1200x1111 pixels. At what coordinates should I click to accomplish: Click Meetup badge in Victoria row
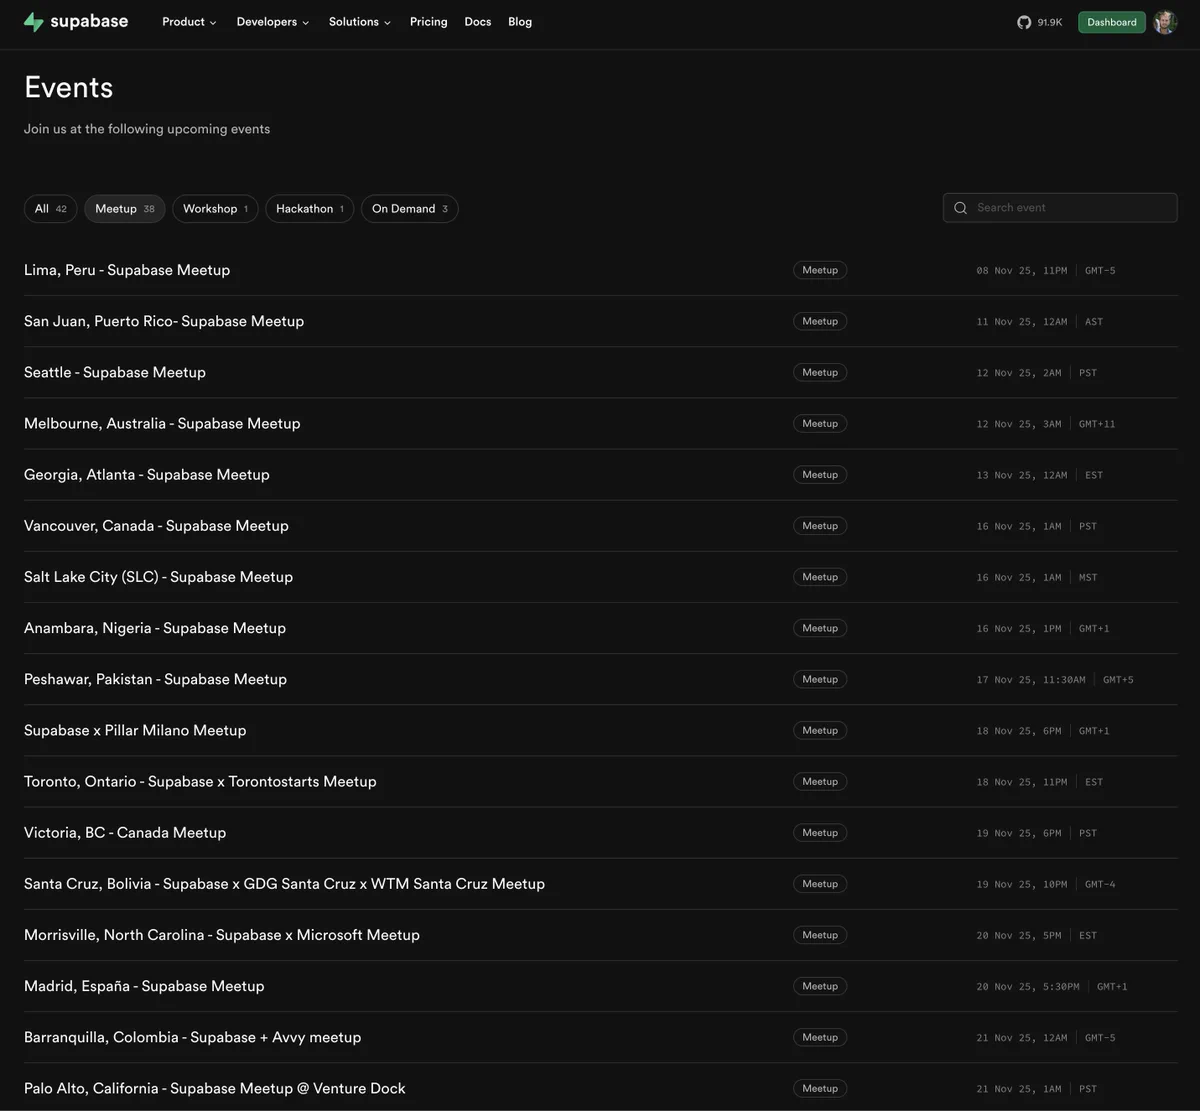tap(820, 832)
